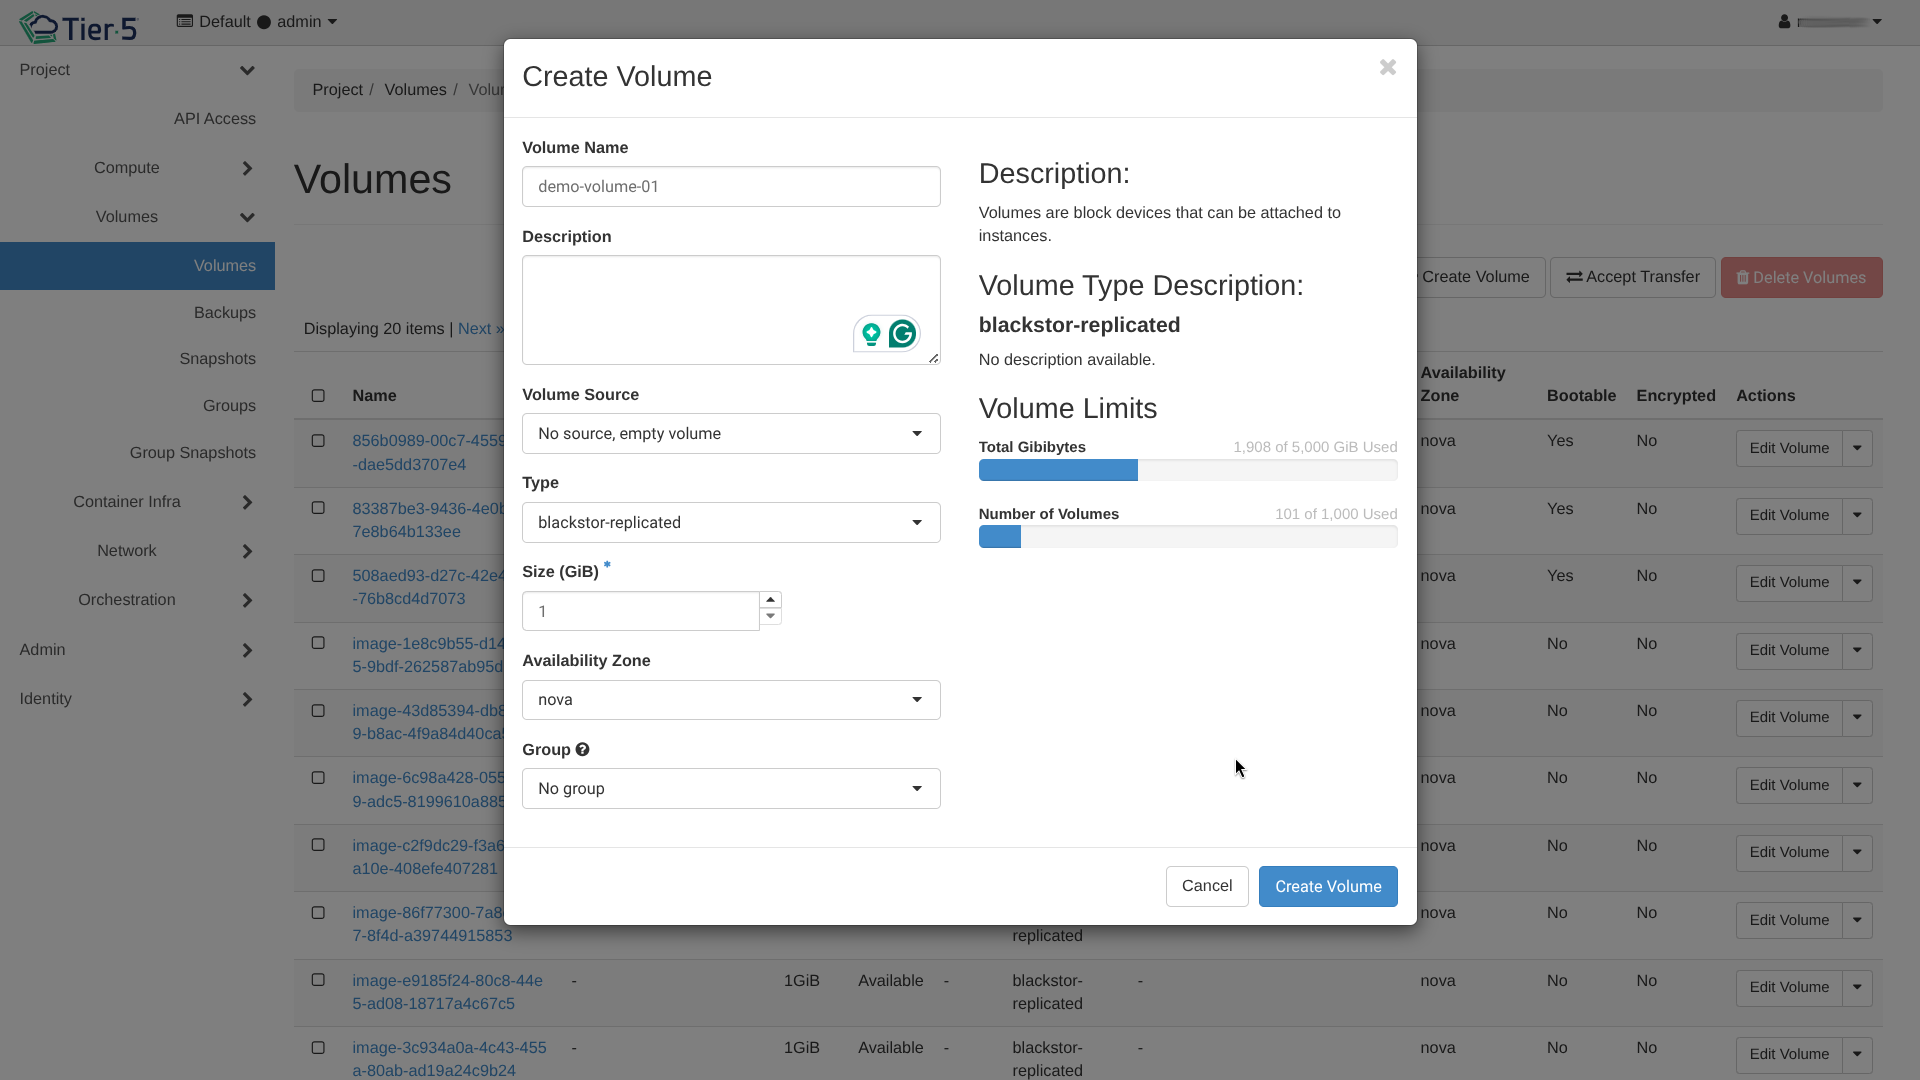Toggle the select-all volumes checkbox
The width and height of the screenshot is (1920, 1080).
[318, 396]
